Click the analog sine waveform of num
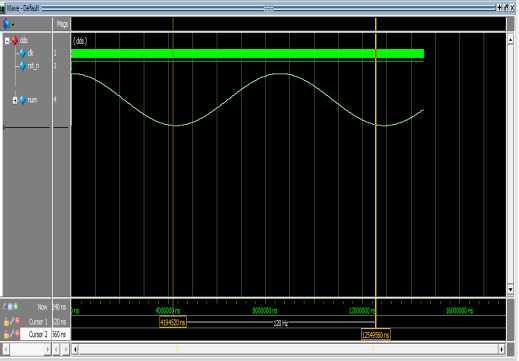 click(247, 99)
